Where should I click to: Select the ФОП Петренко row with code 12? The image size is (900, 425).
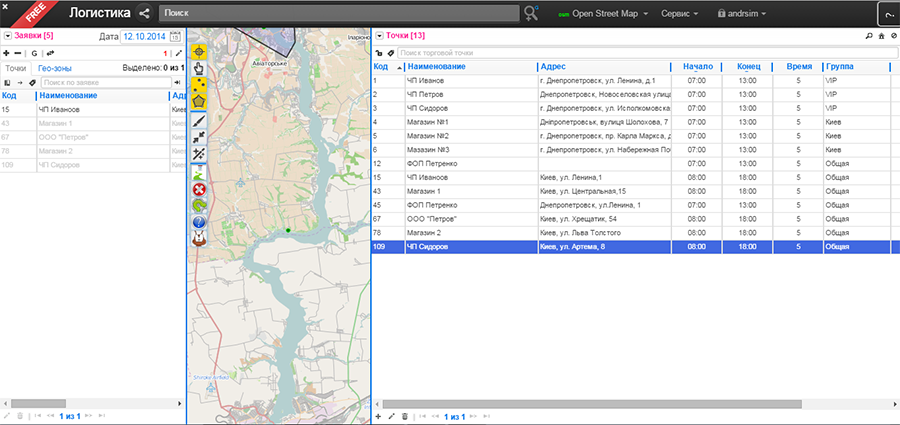pos(635,164)
